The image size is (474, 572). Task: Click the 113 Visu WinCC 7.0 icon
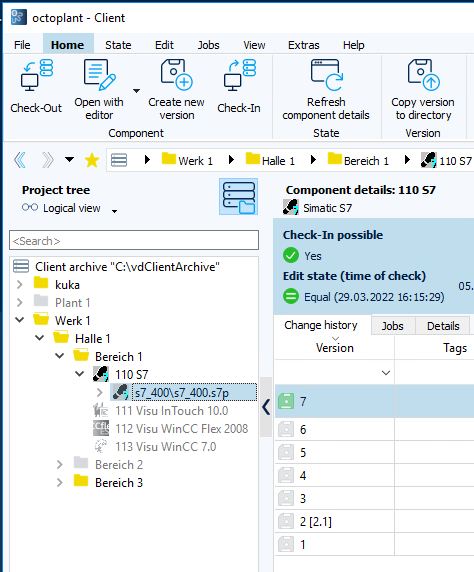pyautogui.click(x=101, y=446)
